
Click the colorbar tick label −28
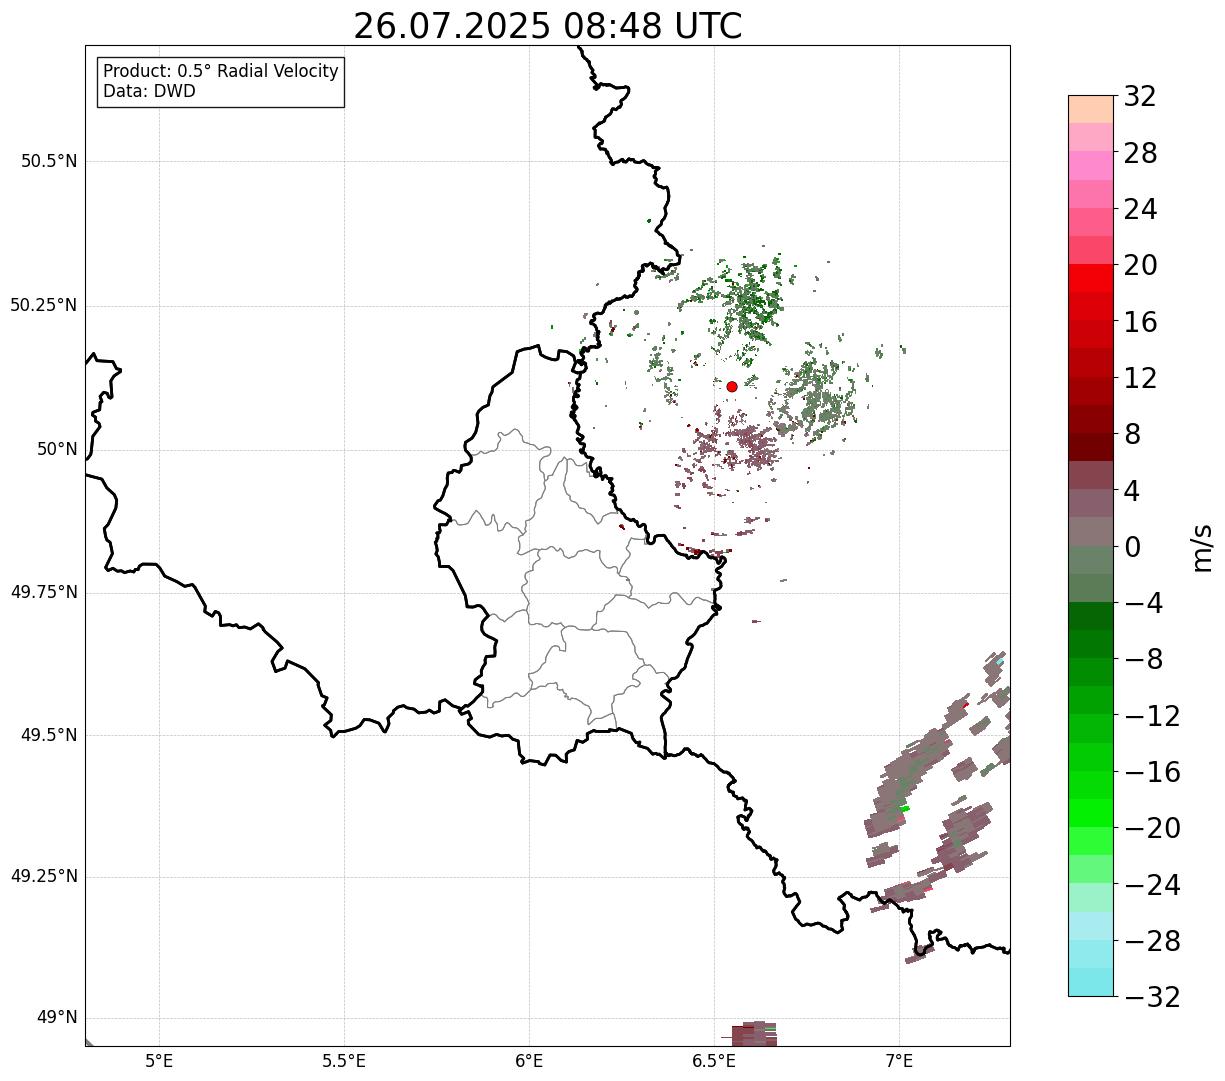1152,941
